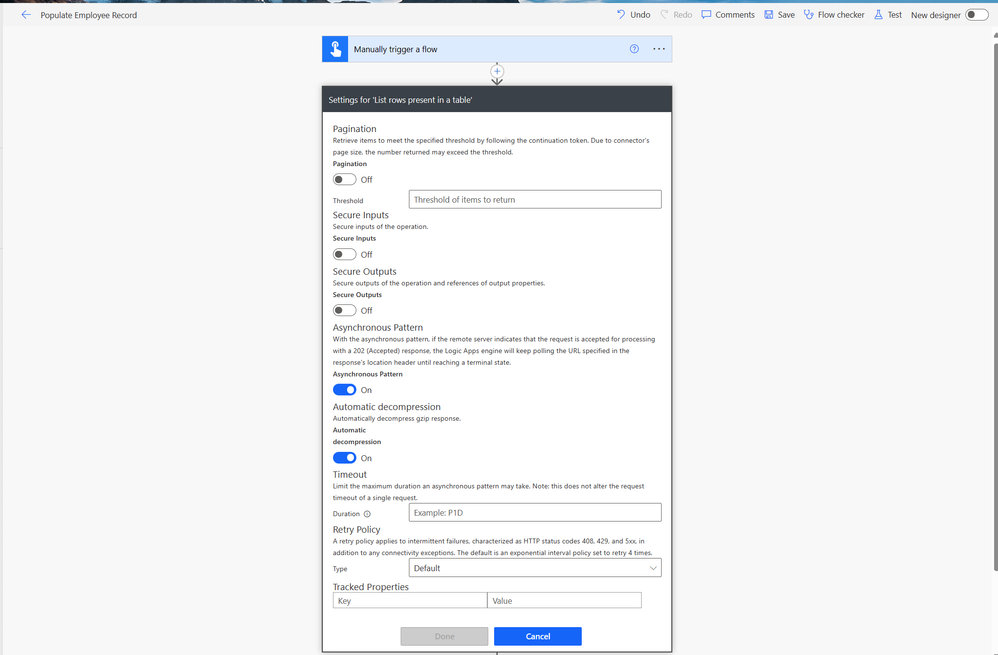
Task: Click the Tracked Properties Key field
Action: pyautogui.click(x=410, y=600)
